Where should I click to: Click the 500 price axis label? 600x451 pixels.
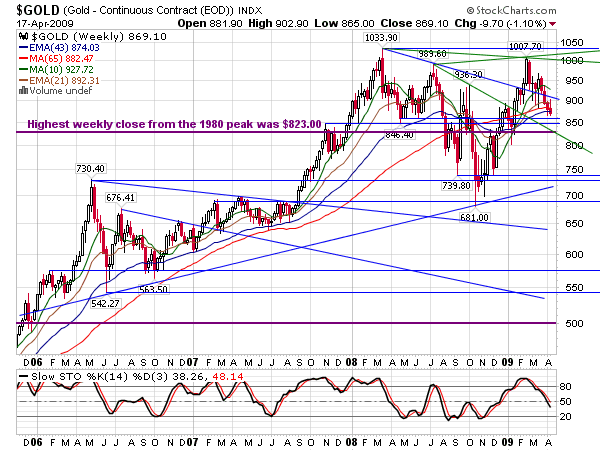tap(574, 324)
